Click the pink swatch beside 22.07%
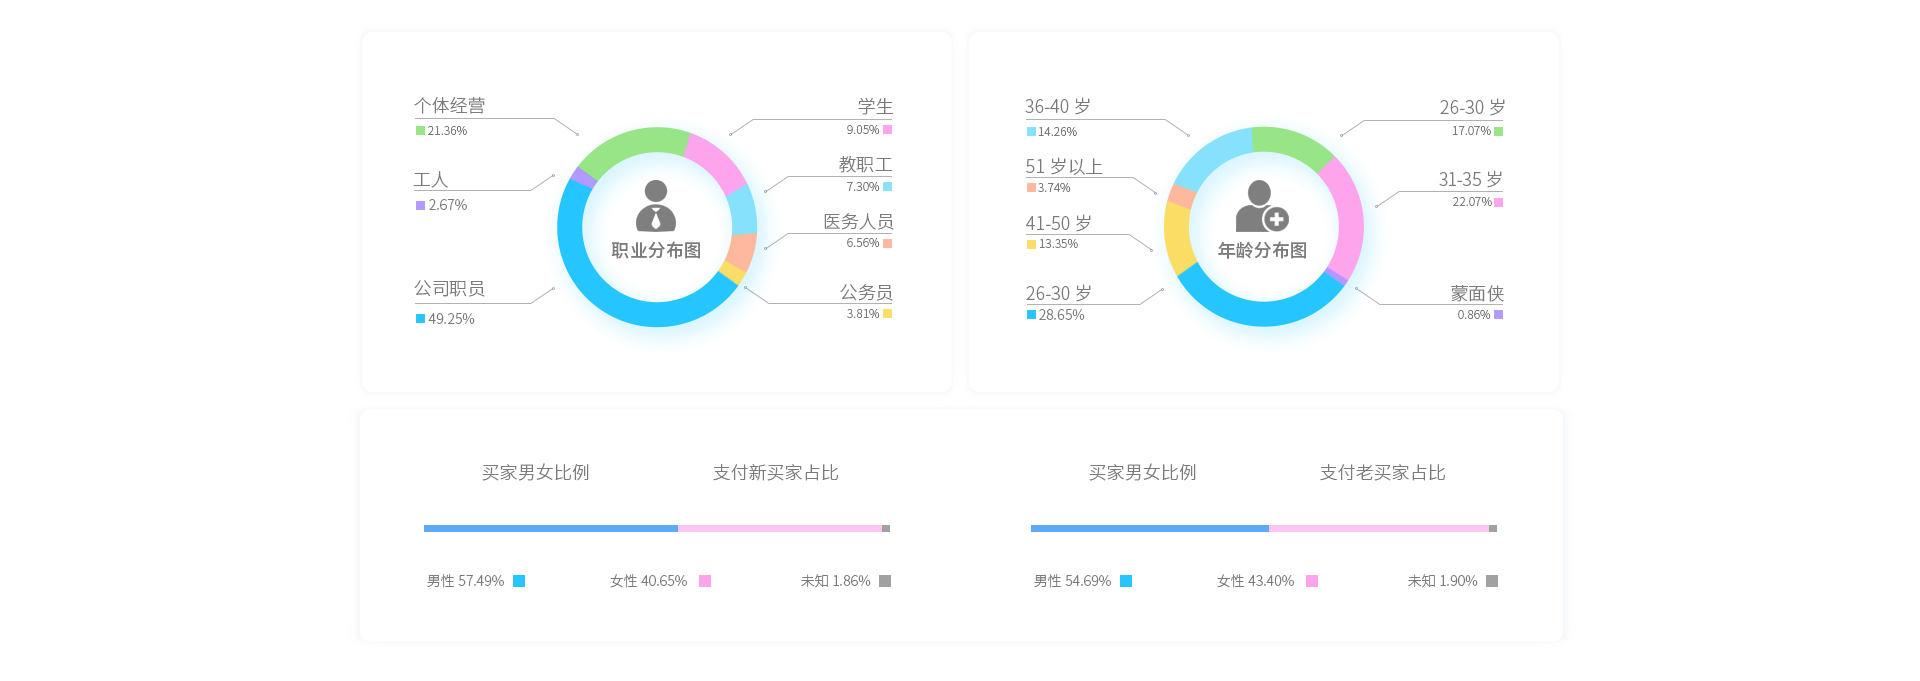 click(x=1498, y=202)
